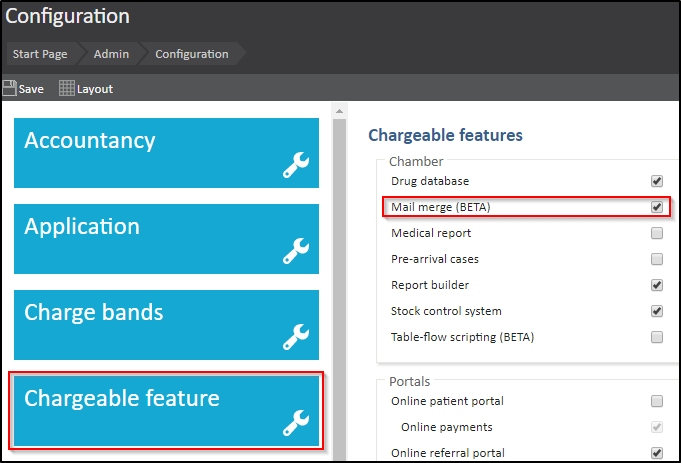Click the Save disk icon

pos(10,89)
